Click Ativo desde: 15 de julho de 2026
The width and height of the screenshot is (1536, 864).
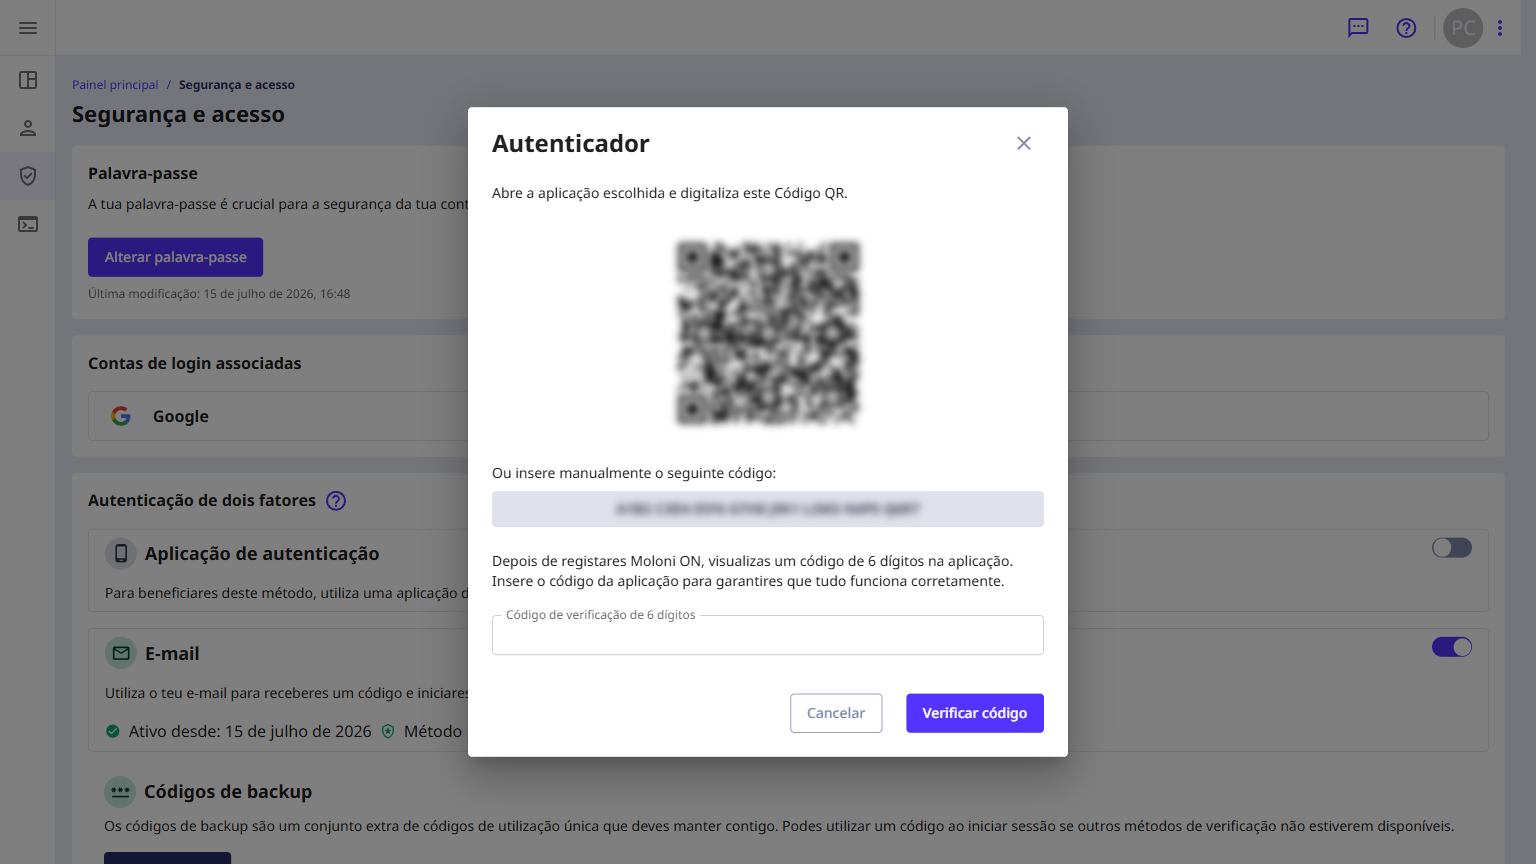pyautogui.click(x=250, y=731)
